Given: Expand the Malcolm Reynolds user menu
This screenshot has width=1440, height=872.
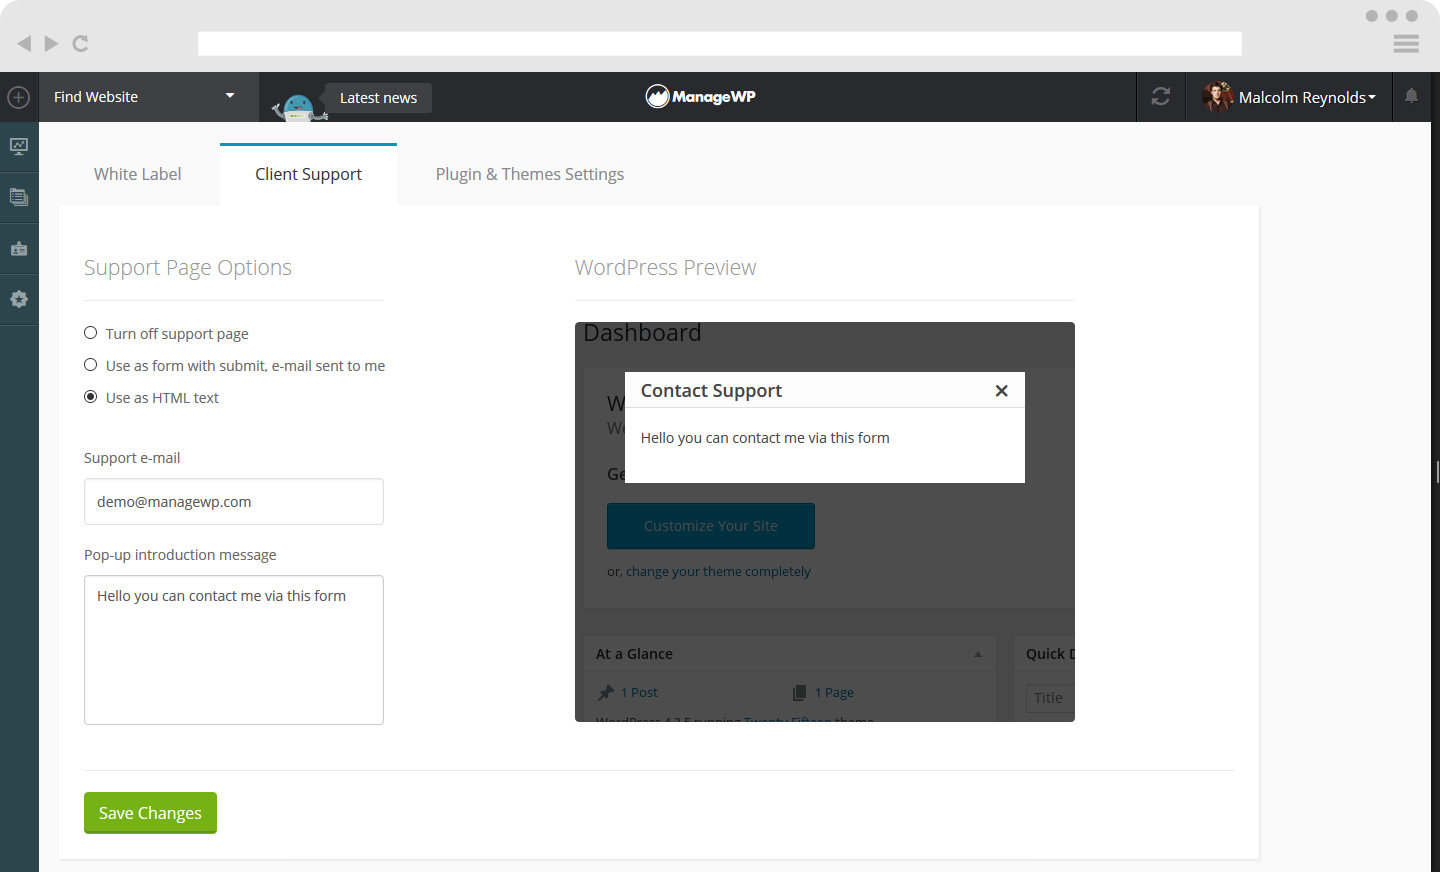Looking at the screenshot, I should coord(1307,98).
